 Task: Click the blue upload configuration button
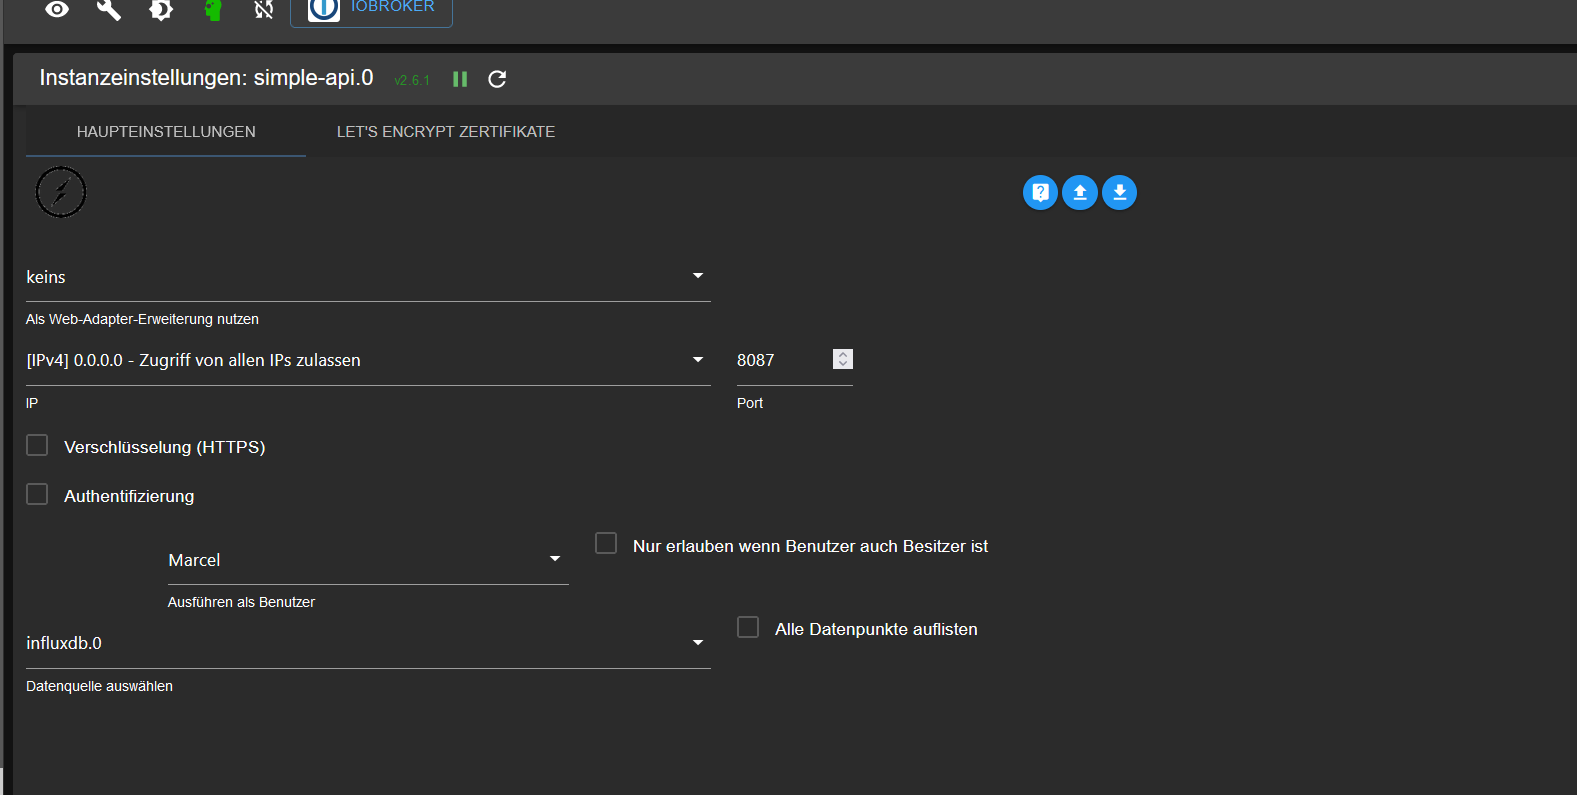[1080, 192]
